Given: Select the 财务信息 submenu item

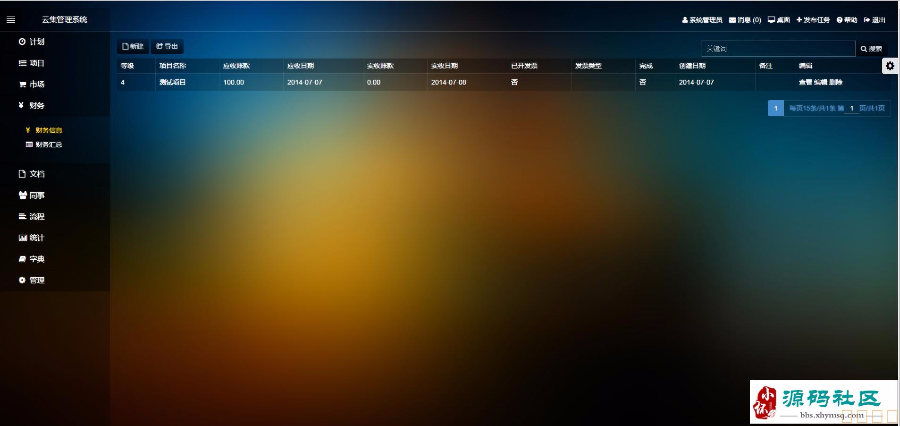Looking at the screenshot, I should pos(44,130).
